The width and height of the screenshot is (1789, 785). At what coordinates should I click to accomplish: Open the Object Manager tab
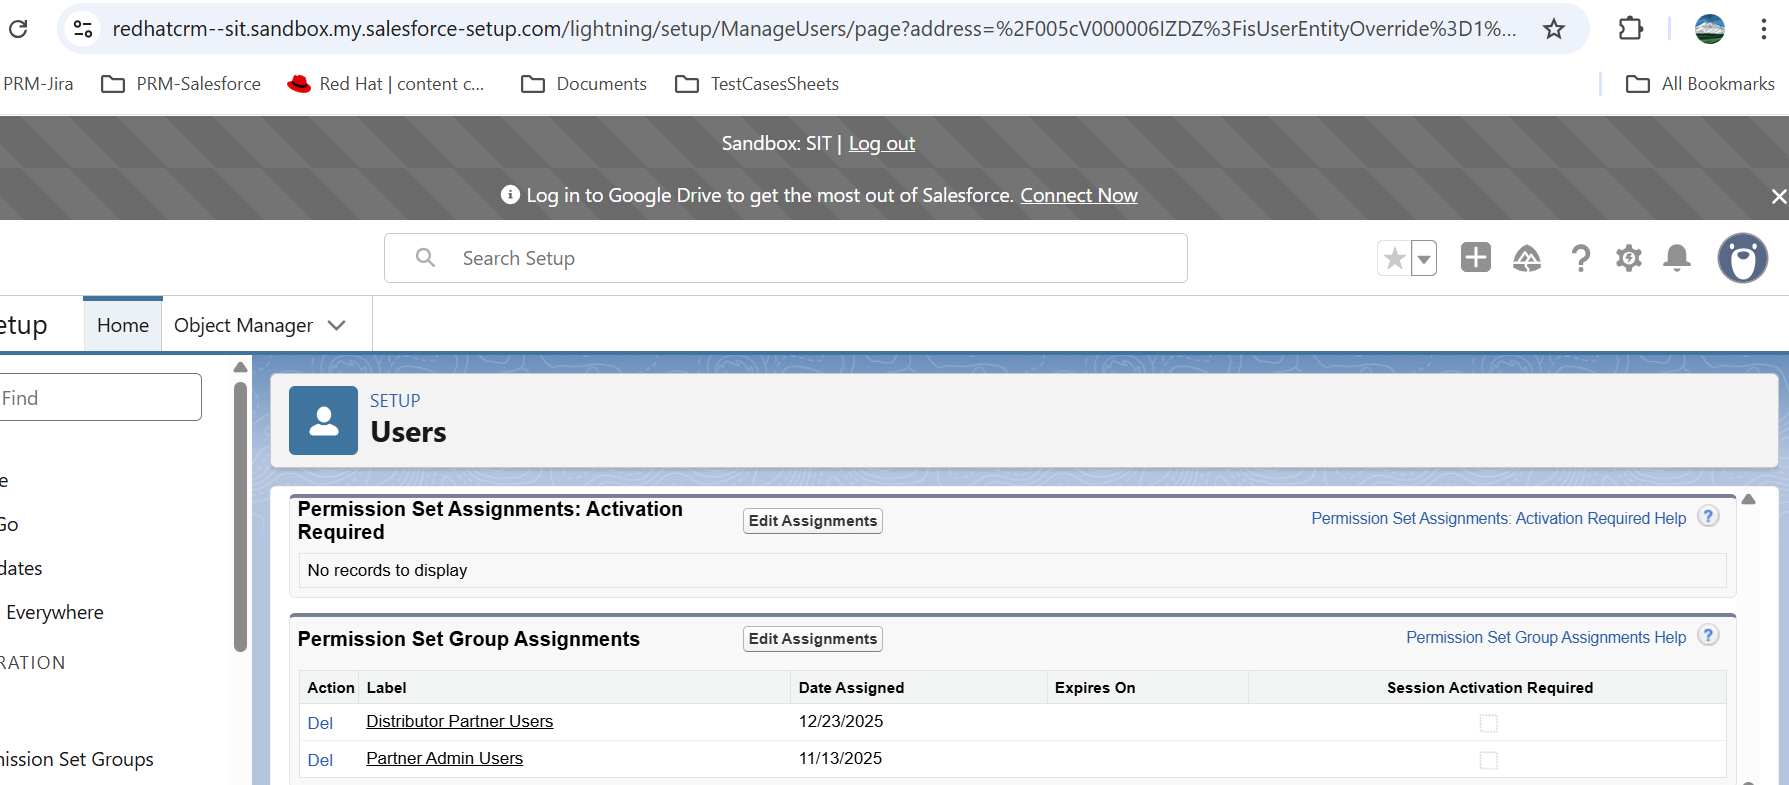tap(243, 325)
